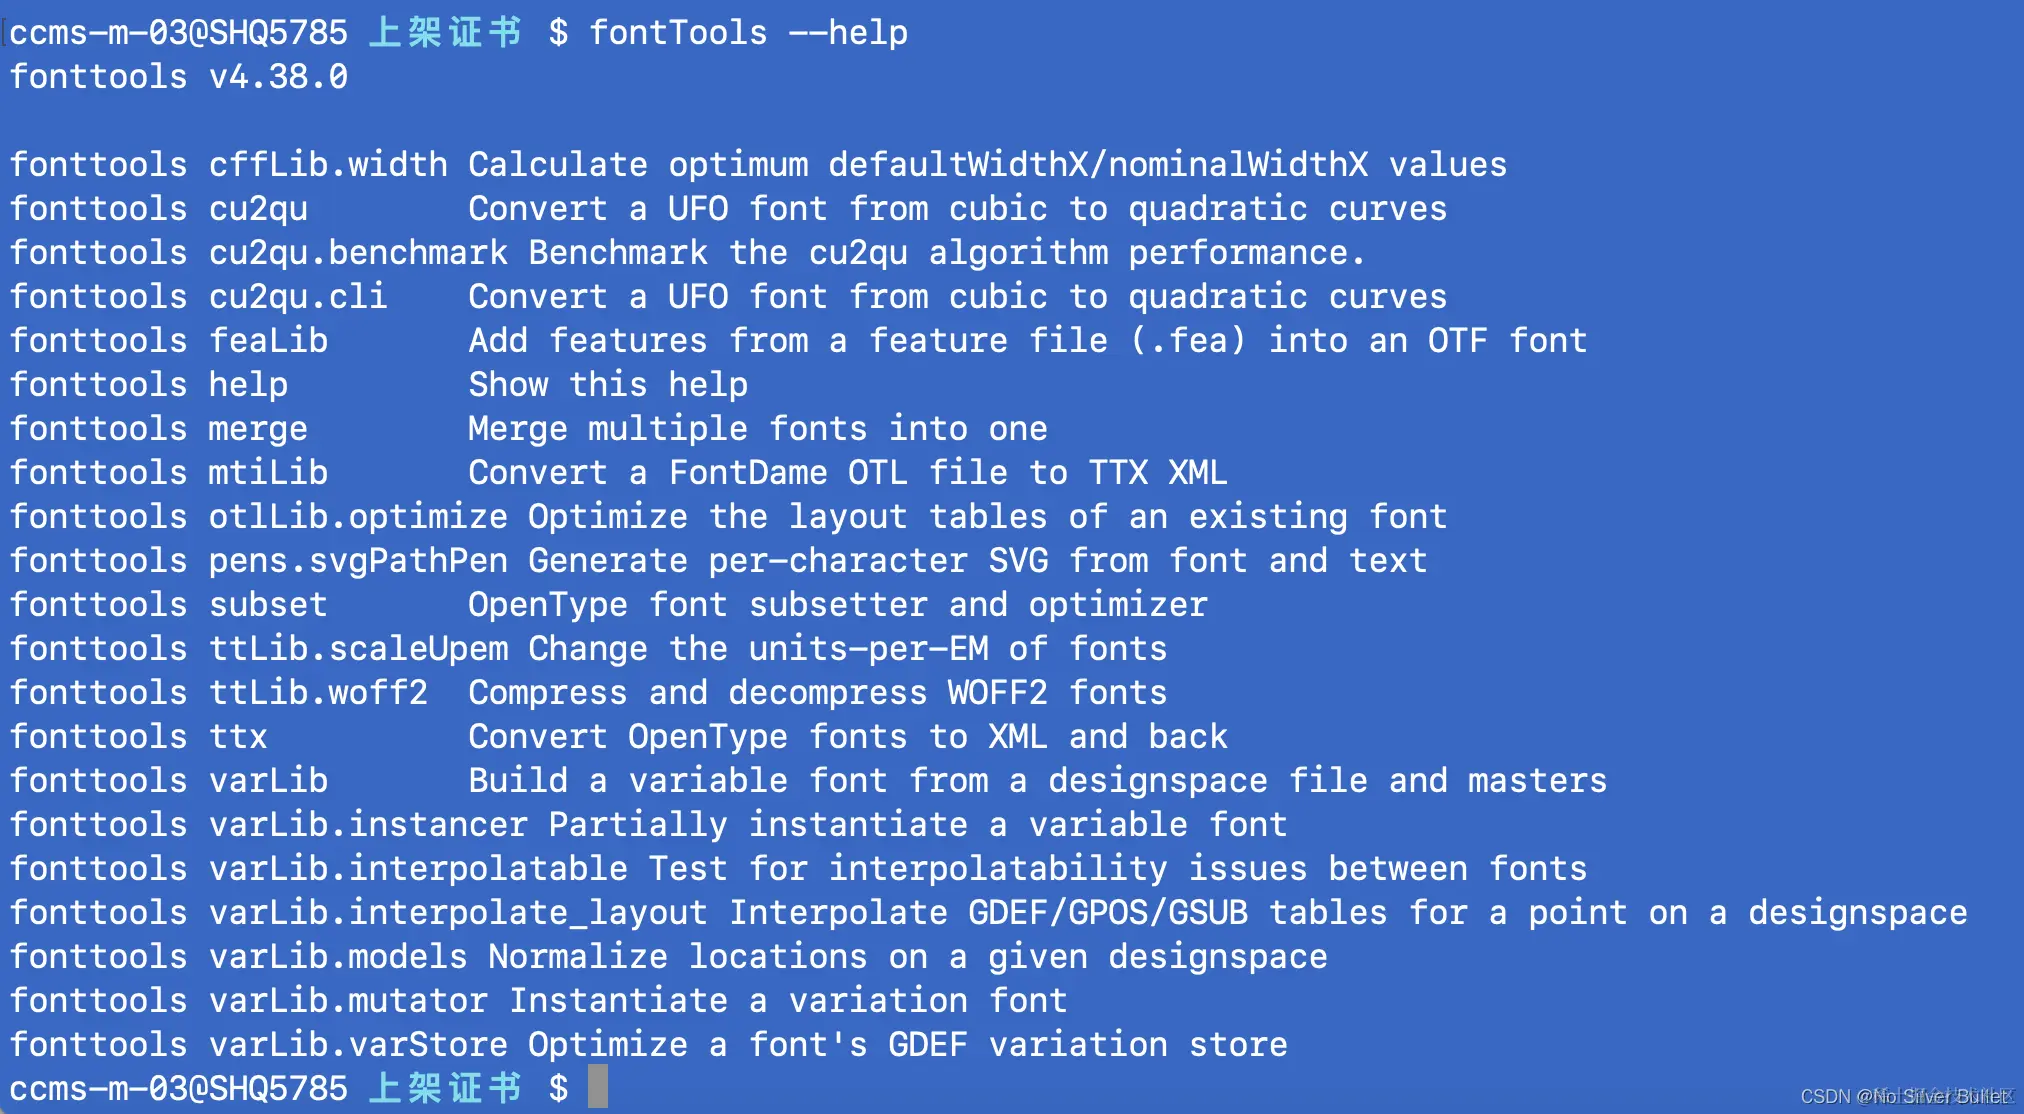Screen dimensions: 2024x1114
Task: Click the "feaLib" subcommand name
Action: click(268, 341)
